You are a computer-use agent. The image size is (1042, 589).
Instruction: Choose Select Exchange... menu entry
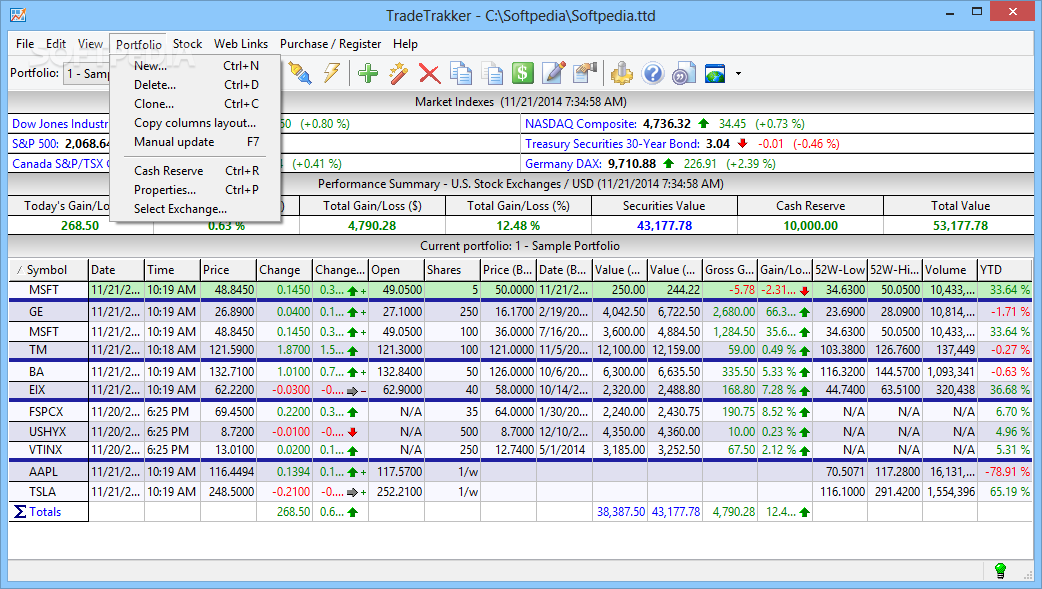pyautogui.click(x=195, y=209)
